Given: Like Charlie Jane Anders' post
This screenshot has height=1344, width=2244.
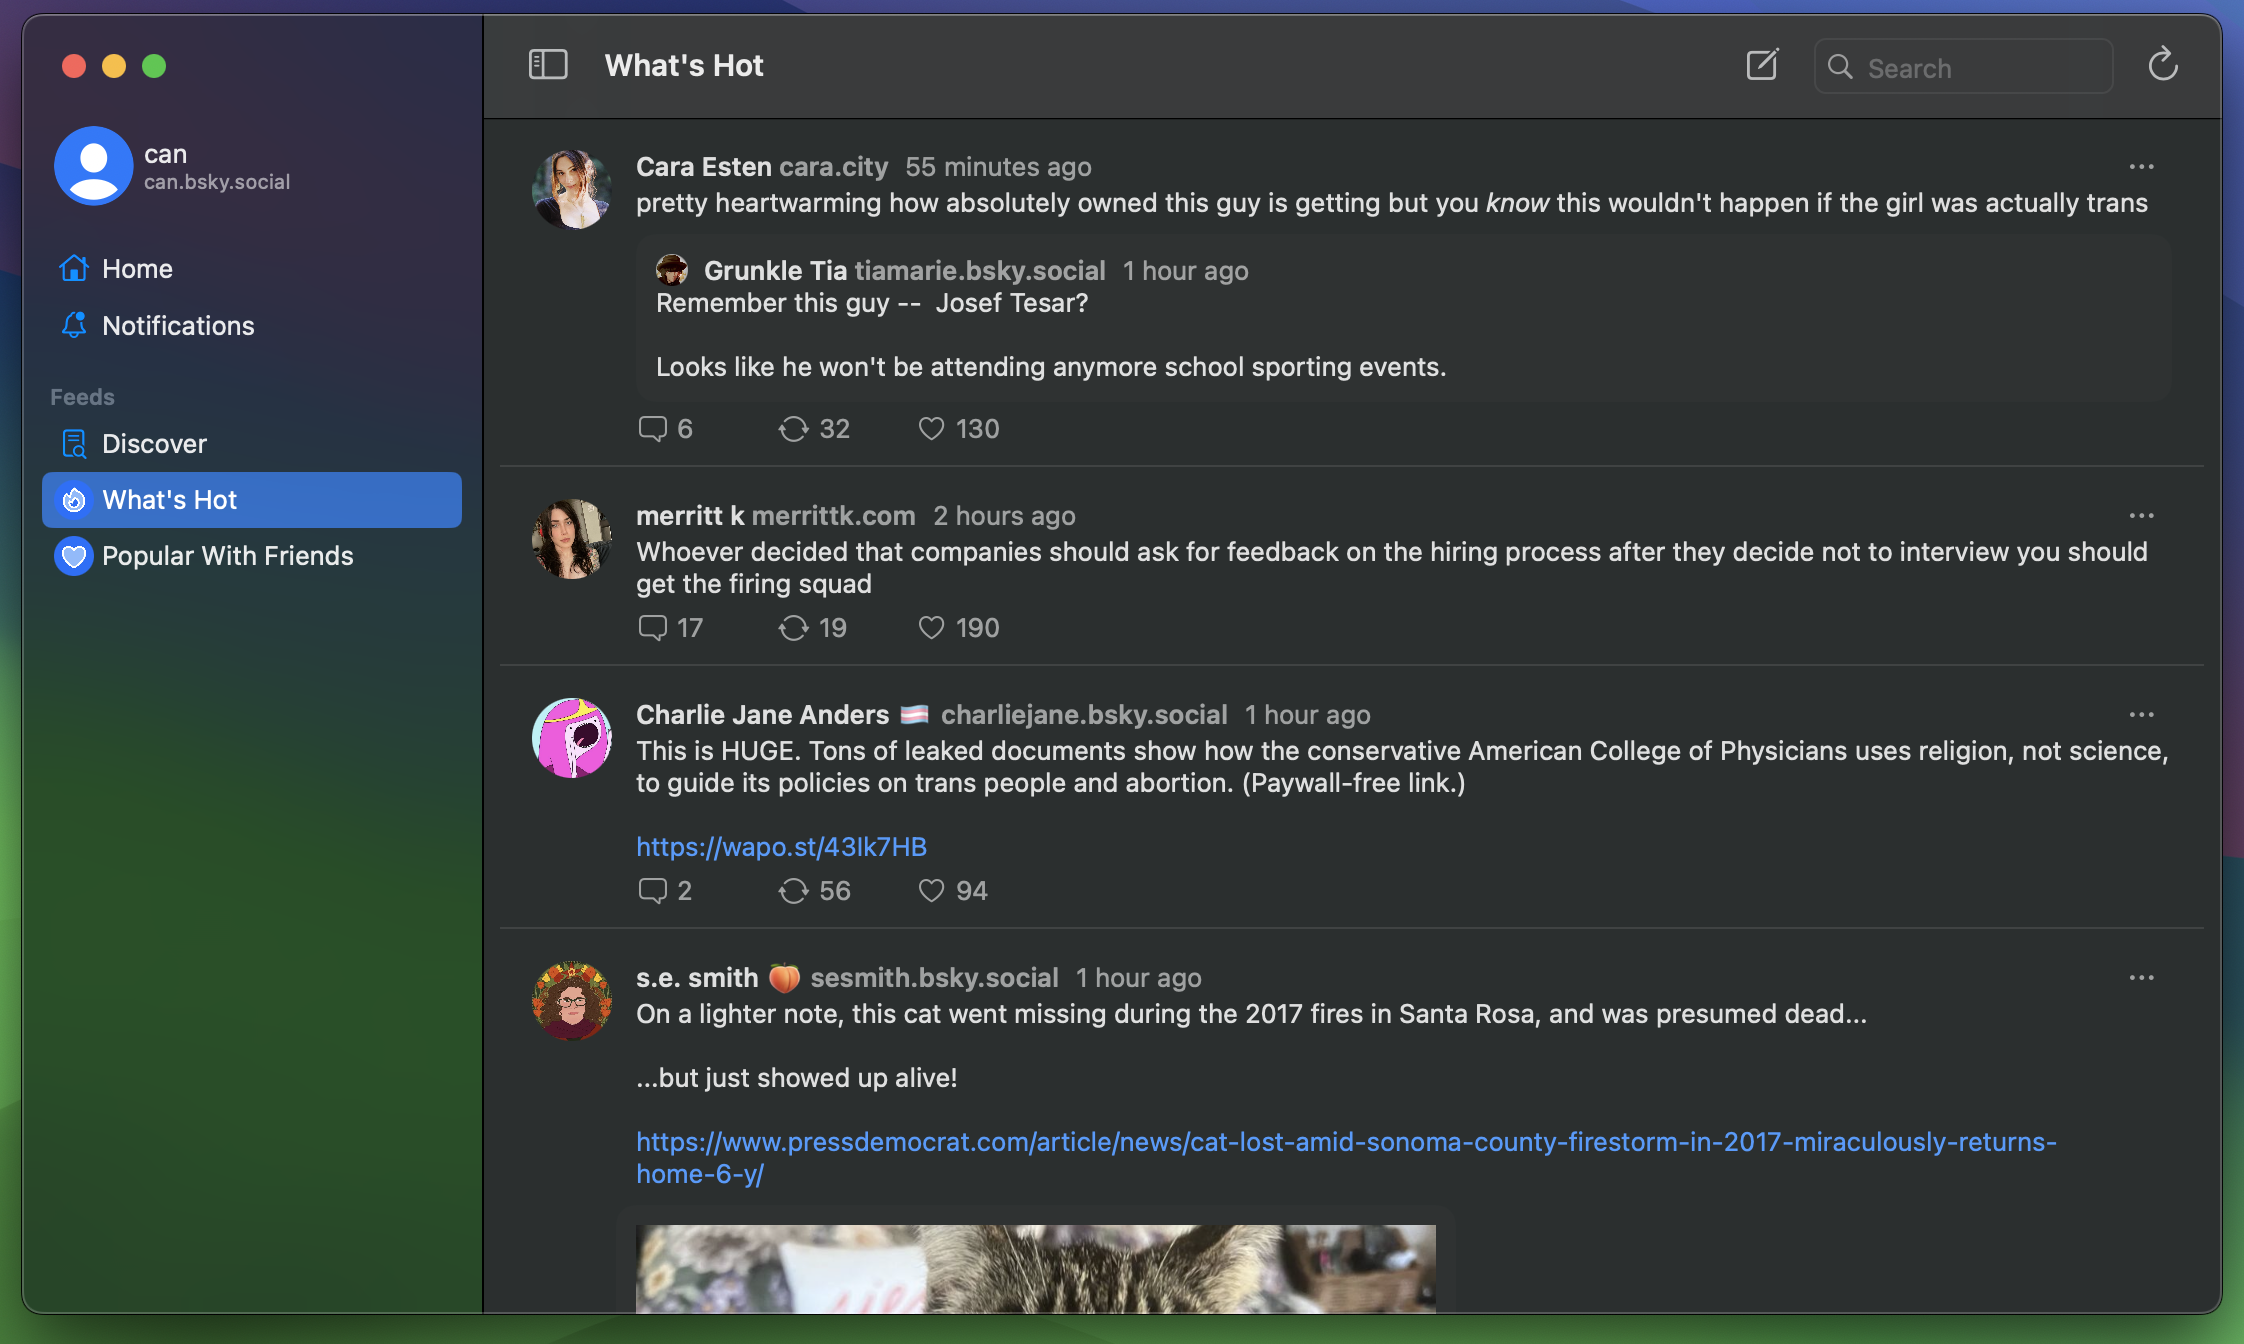Looking at the screenshot, I should pos(931,891).
